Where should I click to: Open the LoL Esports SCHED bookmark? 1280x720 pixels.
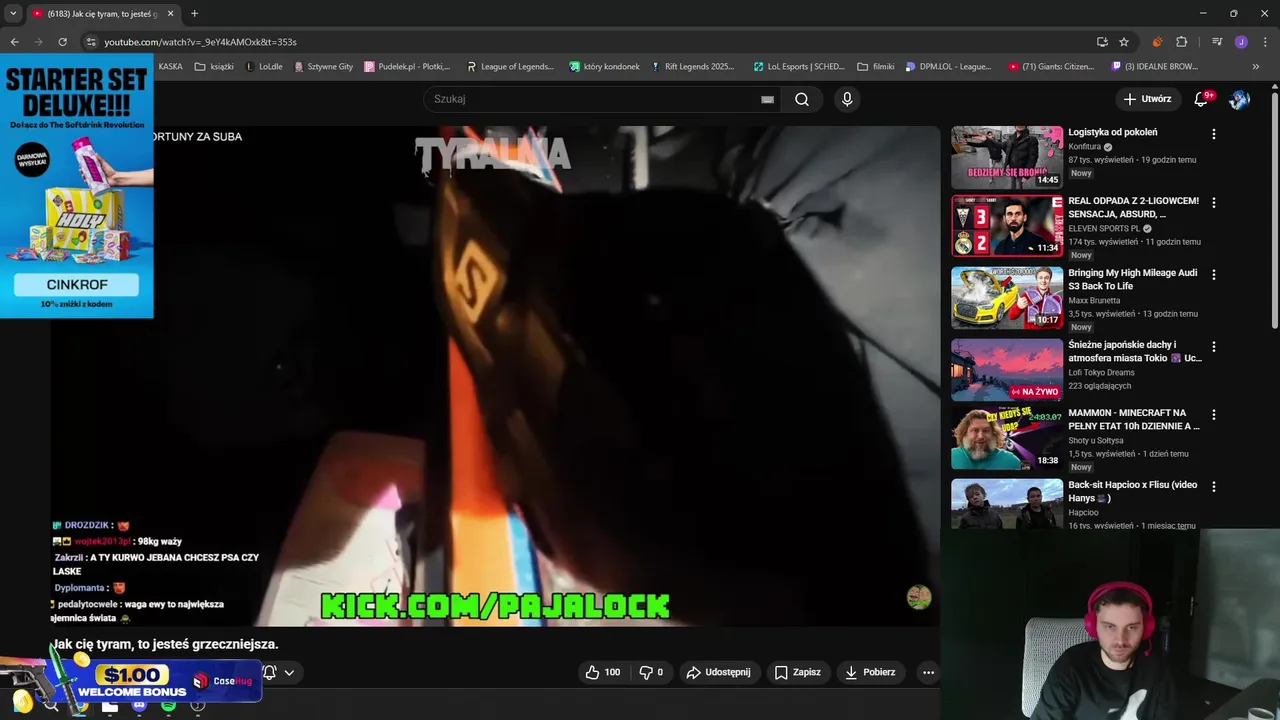pyautogui.click(x=798, y=67)
